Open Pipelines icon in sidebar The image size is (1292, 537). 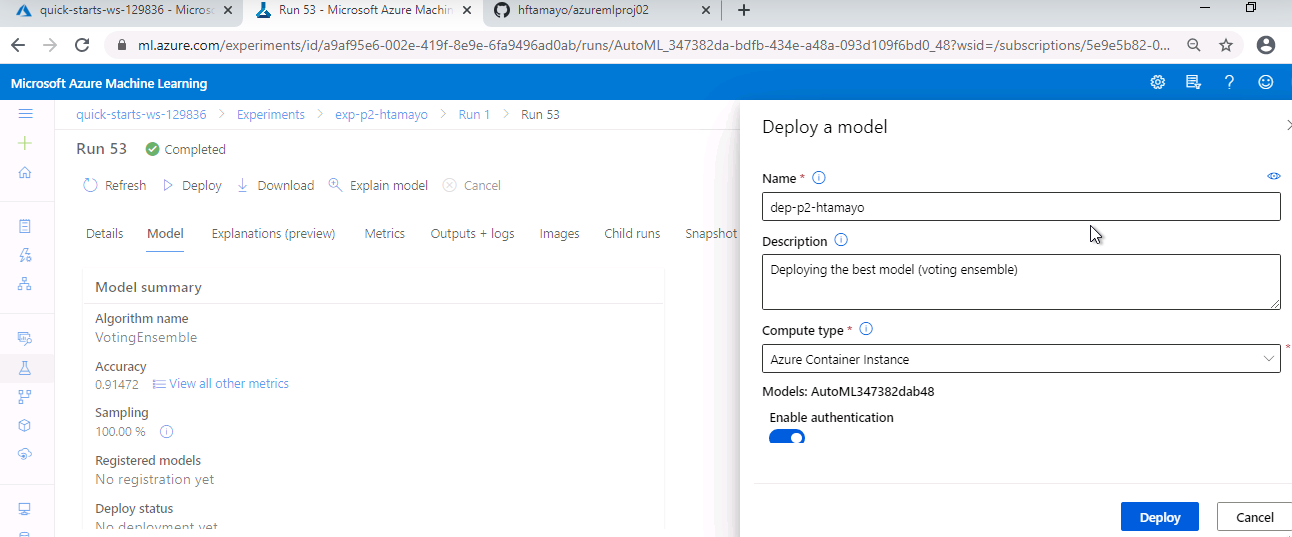[25, 396]
